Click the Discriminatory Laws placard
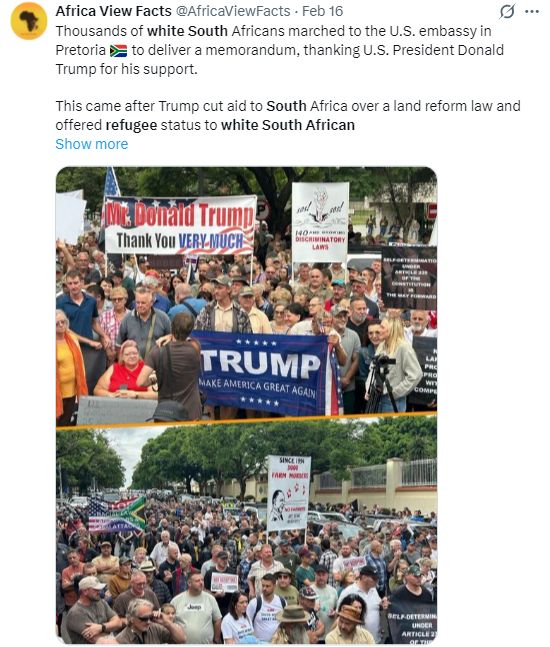The height and width of the screenshot is (647, 550). (x=320, y=222)
